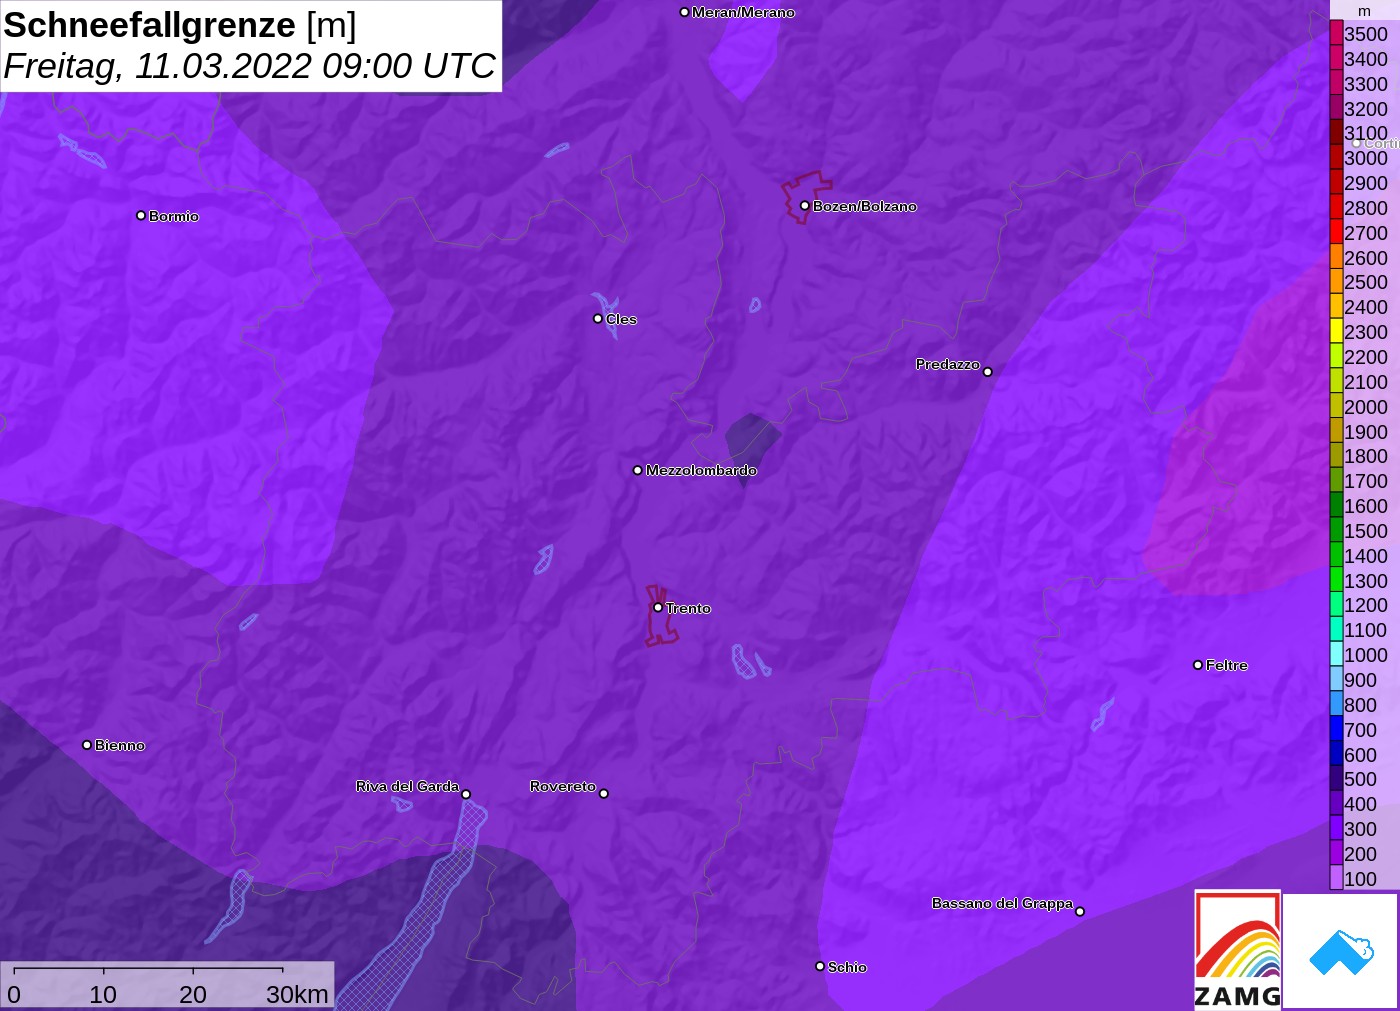Pick the 3000 legend color swatch
This screenshot has width=1400, height=1011.
[x=1336, y=157]
